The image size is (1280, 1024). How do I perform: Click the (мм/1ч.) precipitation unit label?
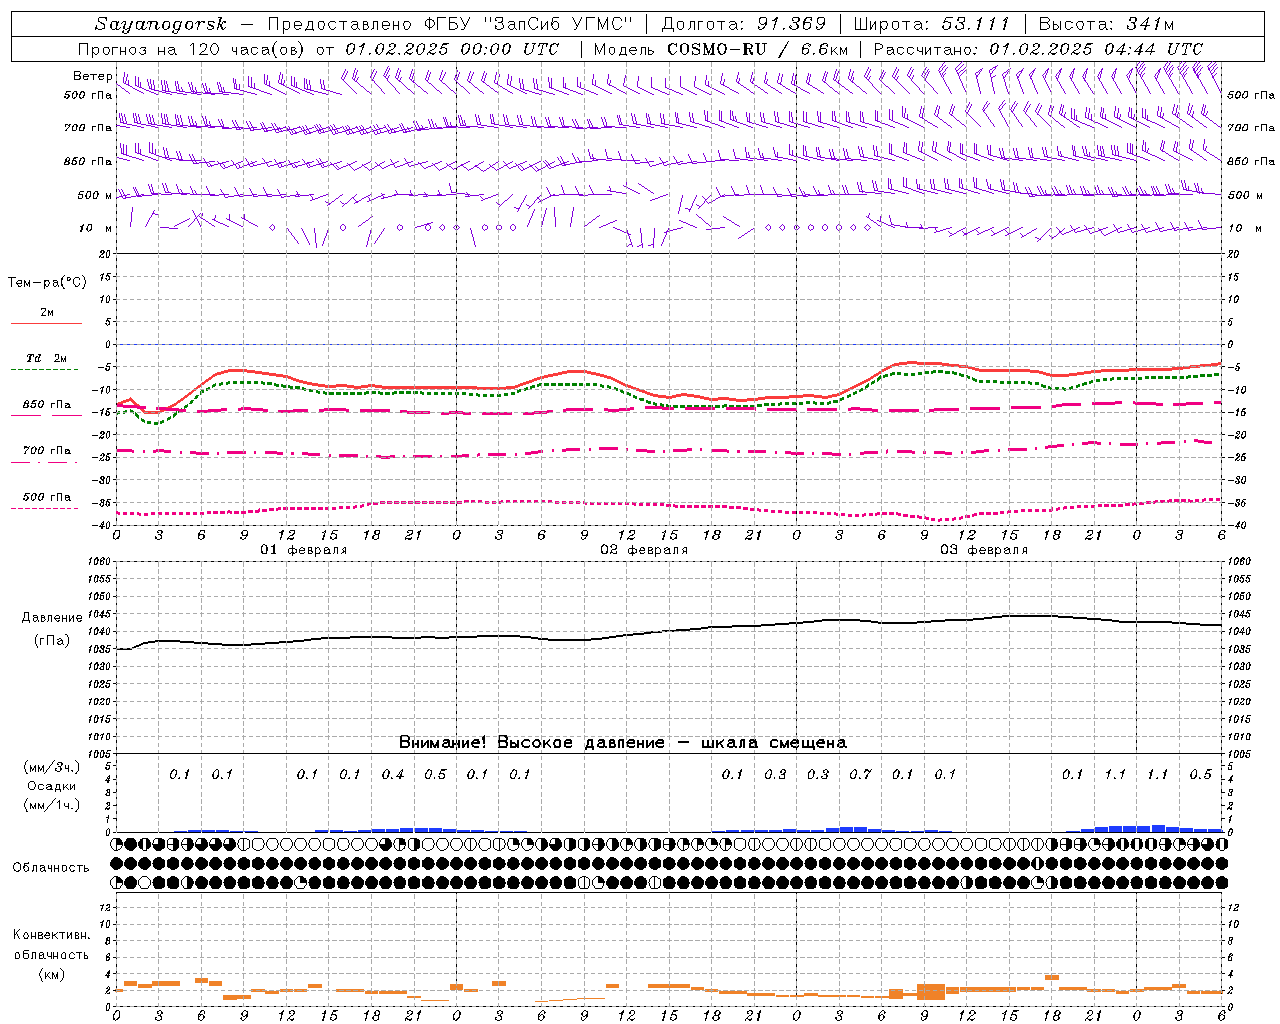click(52, 805)
